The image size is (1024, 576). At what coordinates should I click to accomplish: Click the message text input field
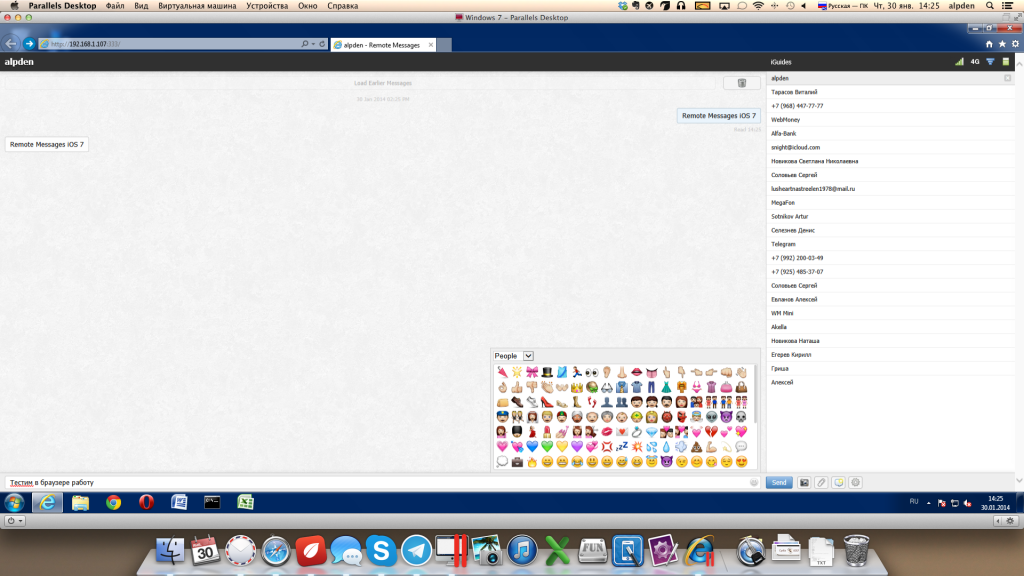[x=383, y=483]
